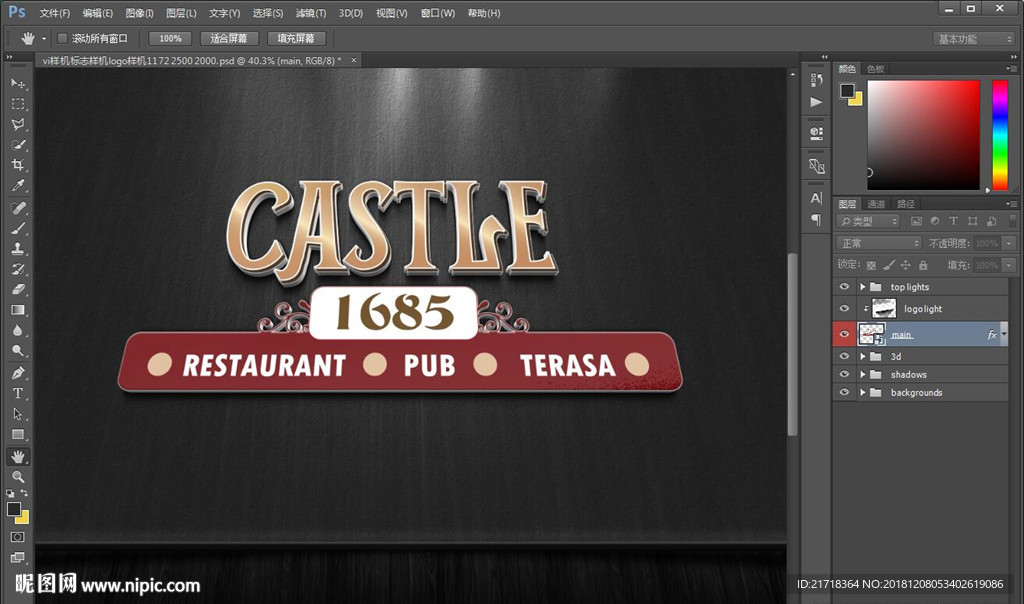
Task: Switch to the 通道 channels tab
Action: pyautogui.click(x=876, y=204)
